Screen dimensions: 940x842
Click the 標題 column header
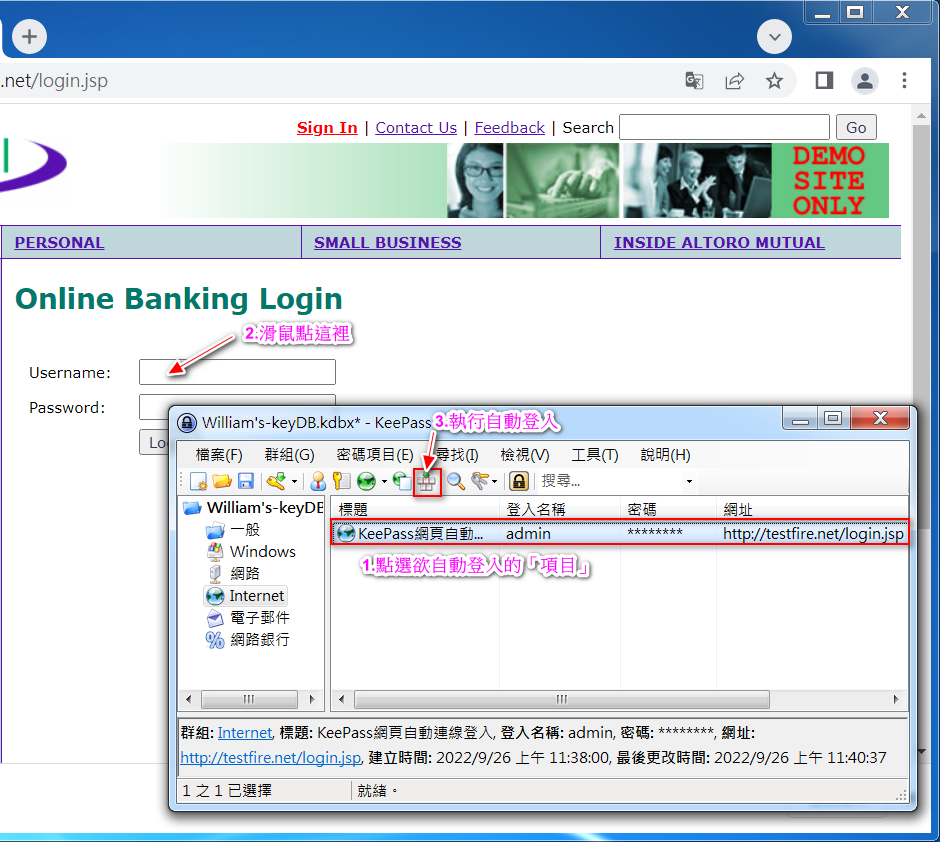click(x=415, y=509)
